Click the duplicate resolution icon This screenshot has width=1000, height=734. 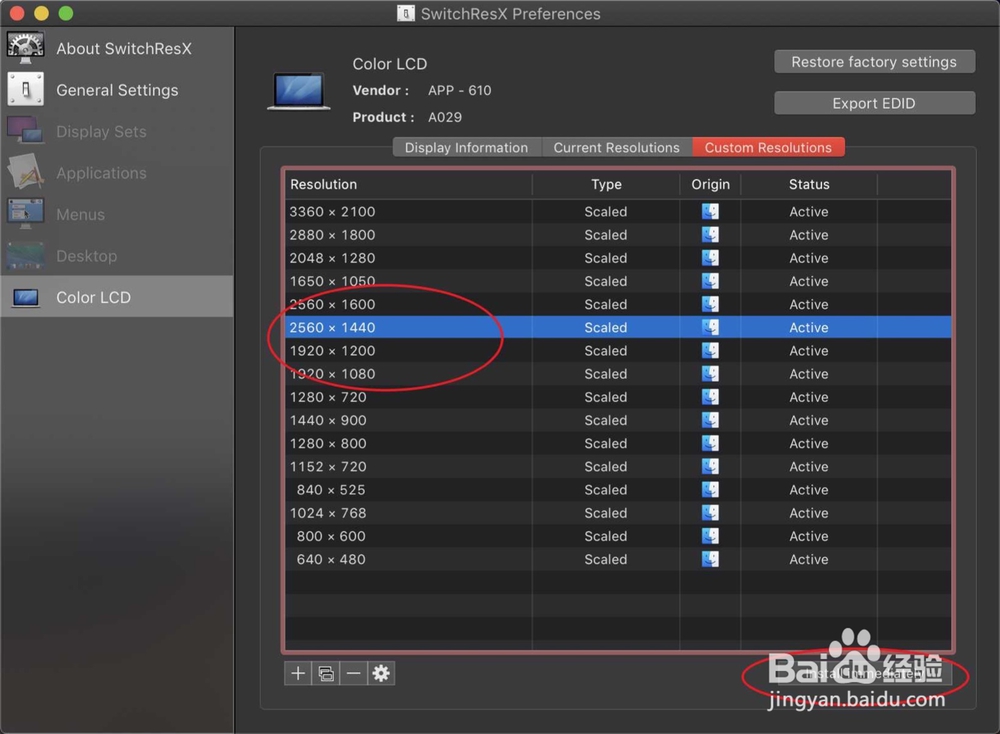tap(326, 673)
